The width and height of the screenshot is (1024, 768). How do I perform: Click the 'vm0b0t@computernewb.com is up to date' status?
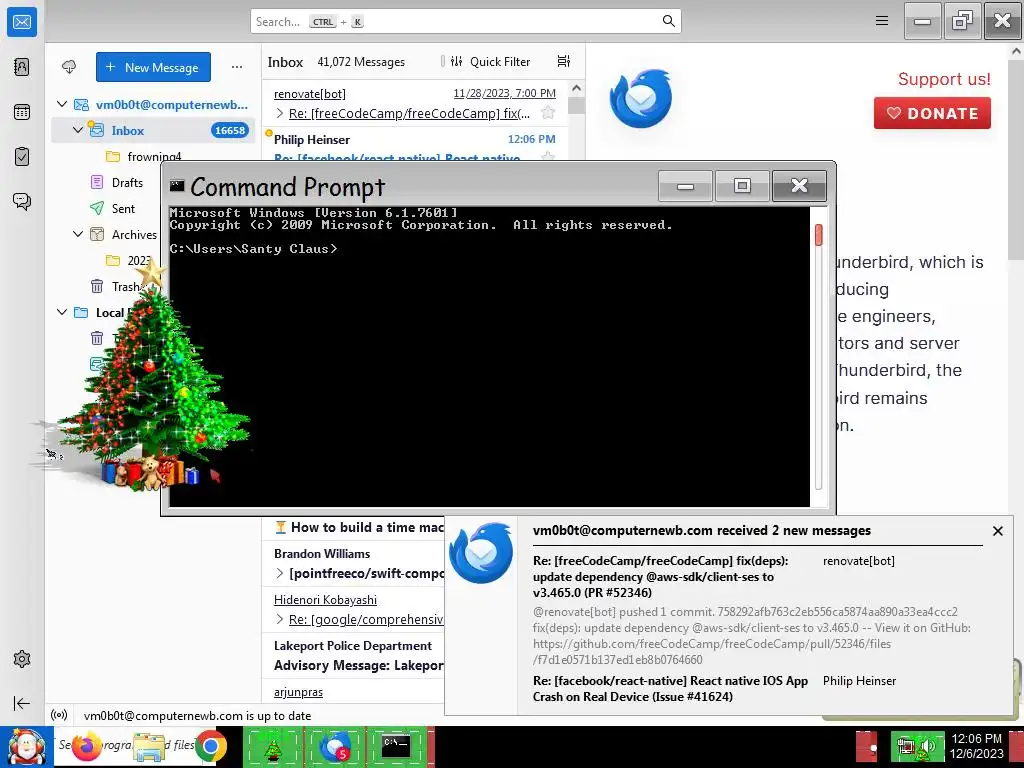(x=197, y=716)
